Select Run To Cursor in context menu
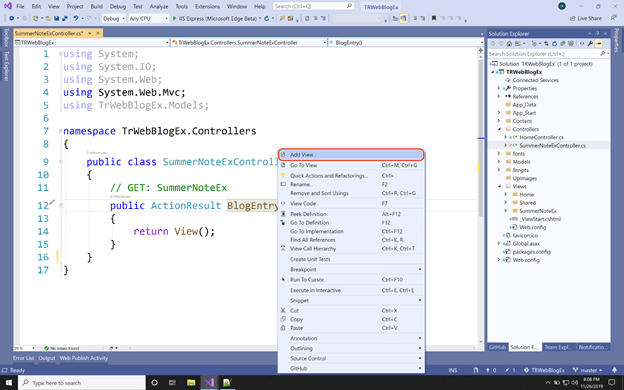Viewport: 624px width, 390px height. pos(351,279)
